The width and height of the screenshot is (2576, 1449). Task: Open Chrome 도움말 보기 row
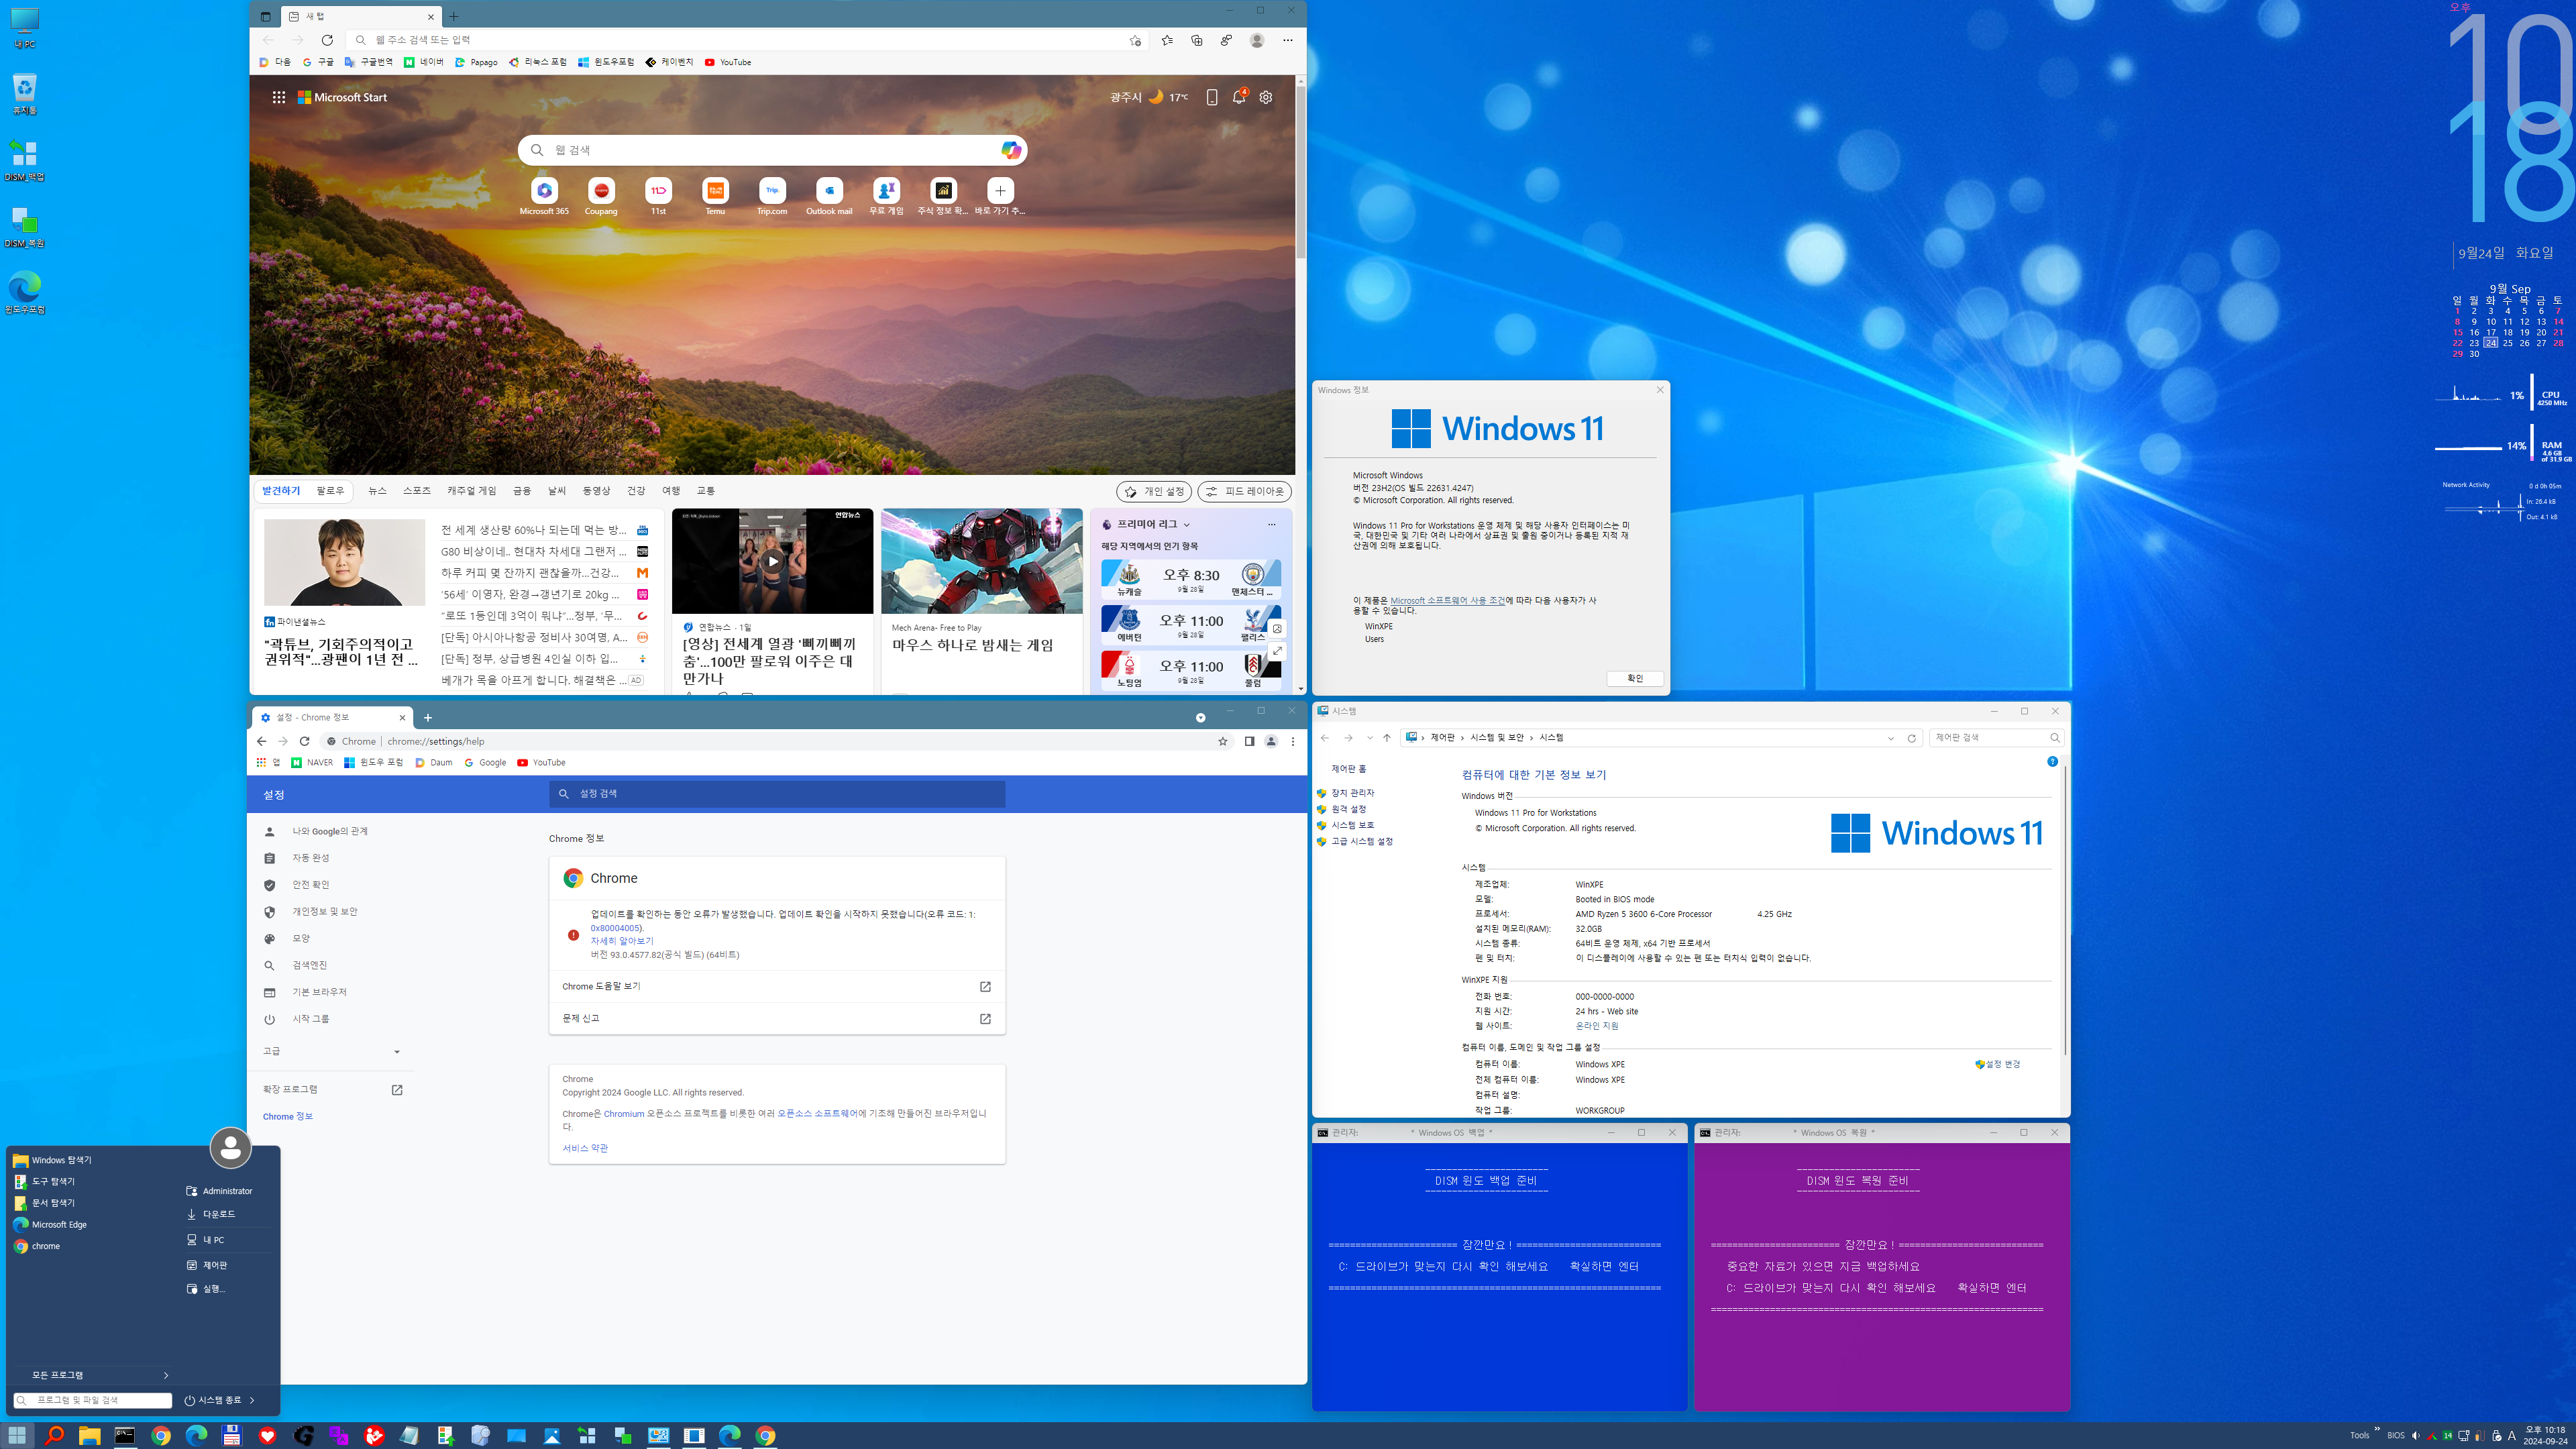tap(777, 987)
